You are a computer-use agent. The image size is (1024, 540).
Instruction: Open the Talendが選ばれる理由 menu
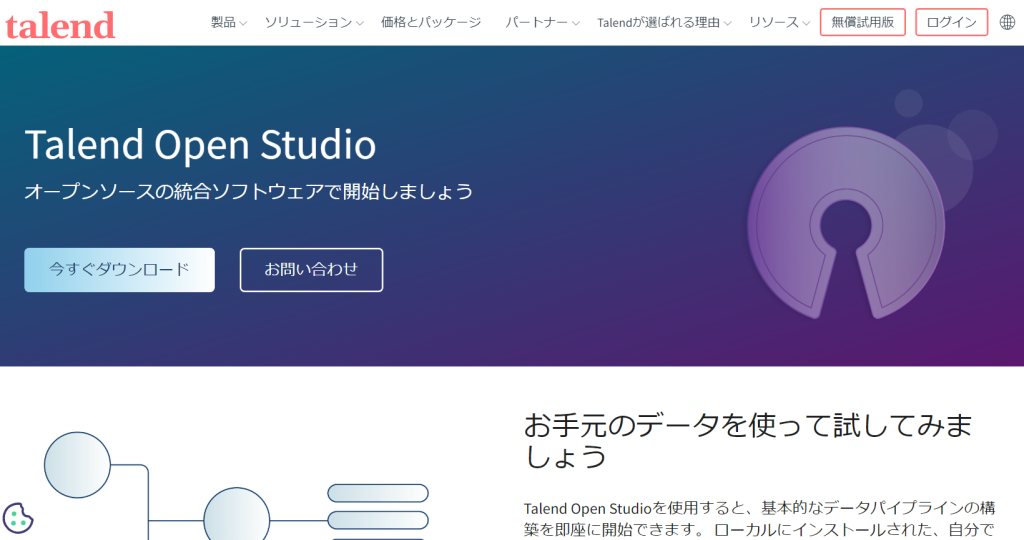coord(664,22)
